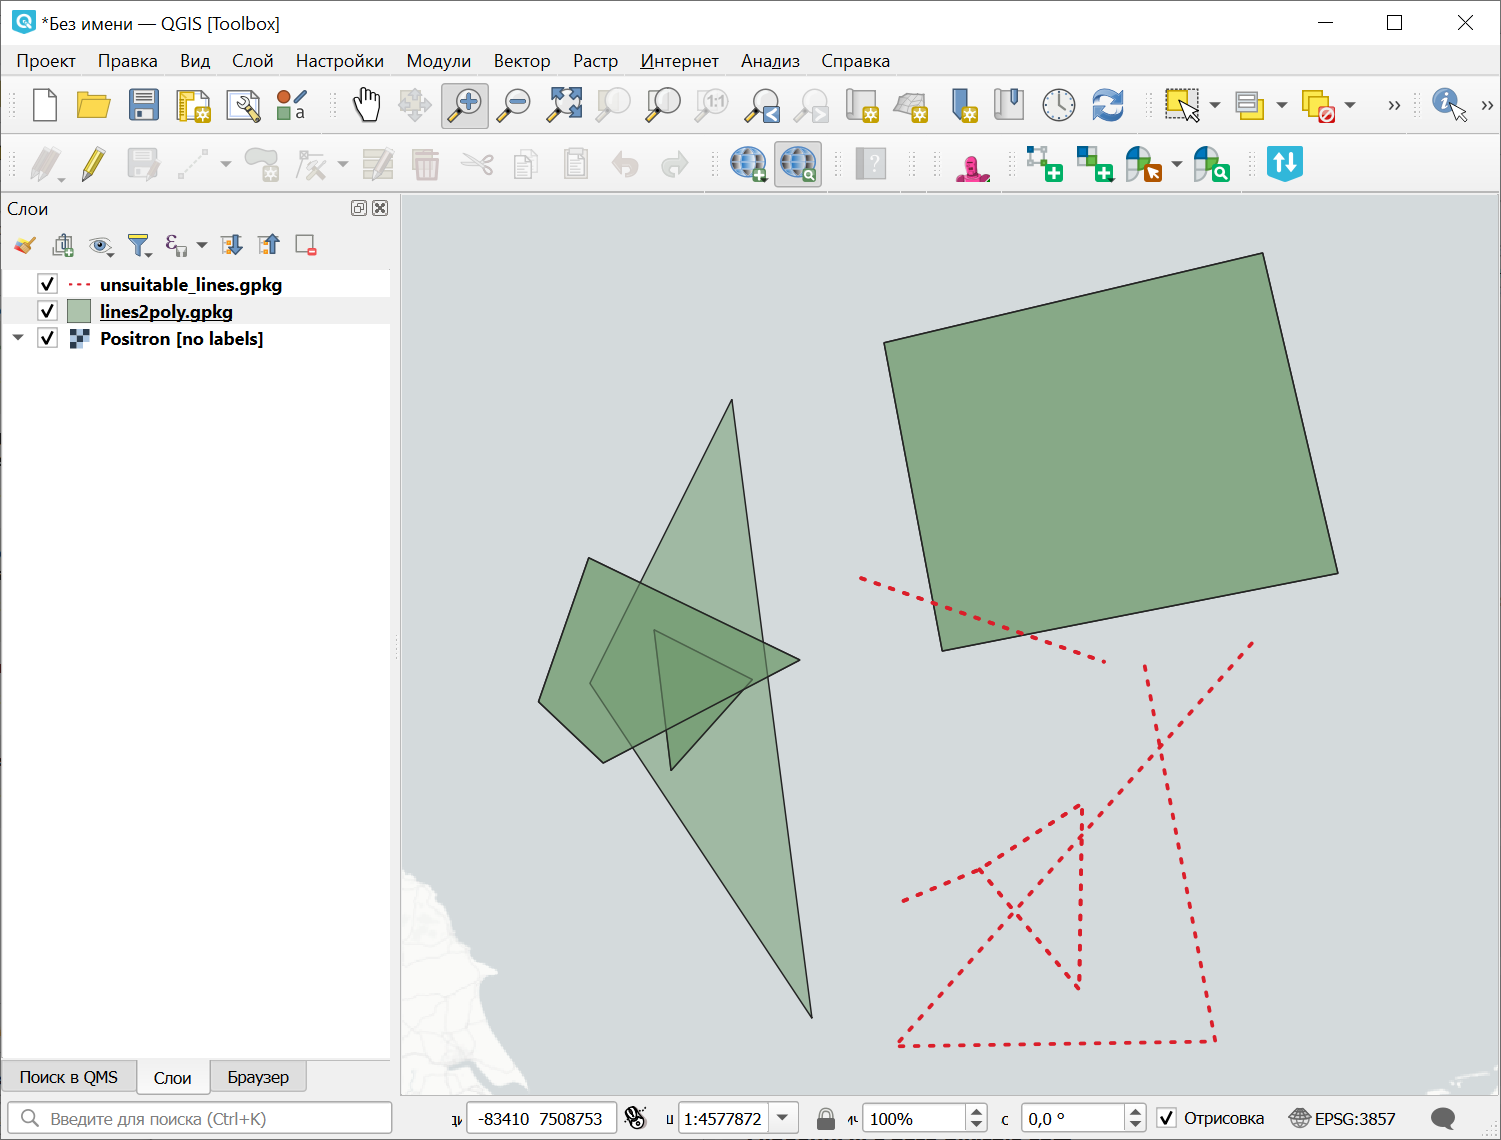Click Zoom Full extent icon
Screen dimensions: 1501x1140
(564, 105)
